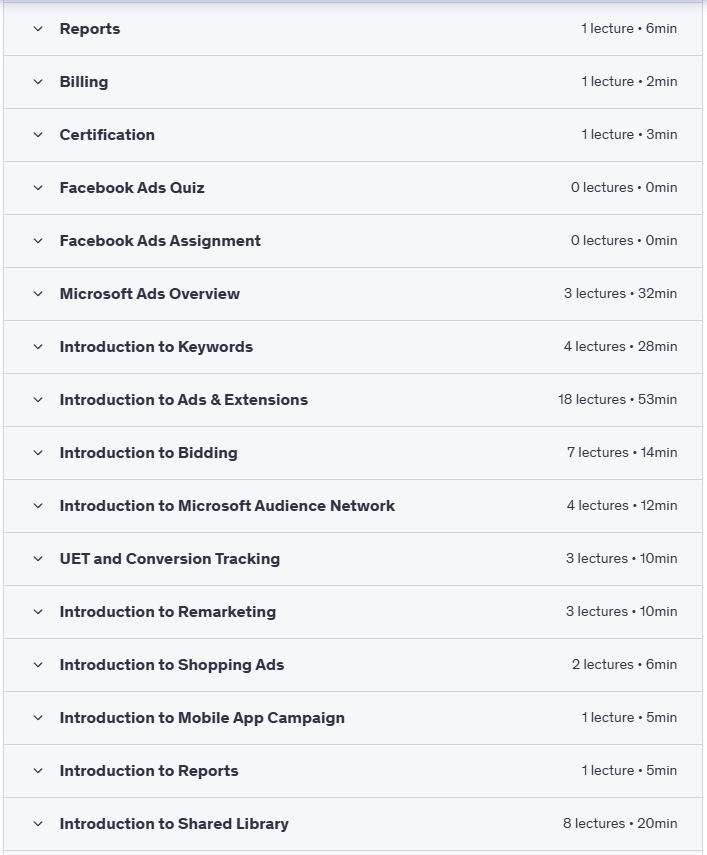
Task: Open Introduction to Shopping Ads section
Action: [x=171, y=665]
